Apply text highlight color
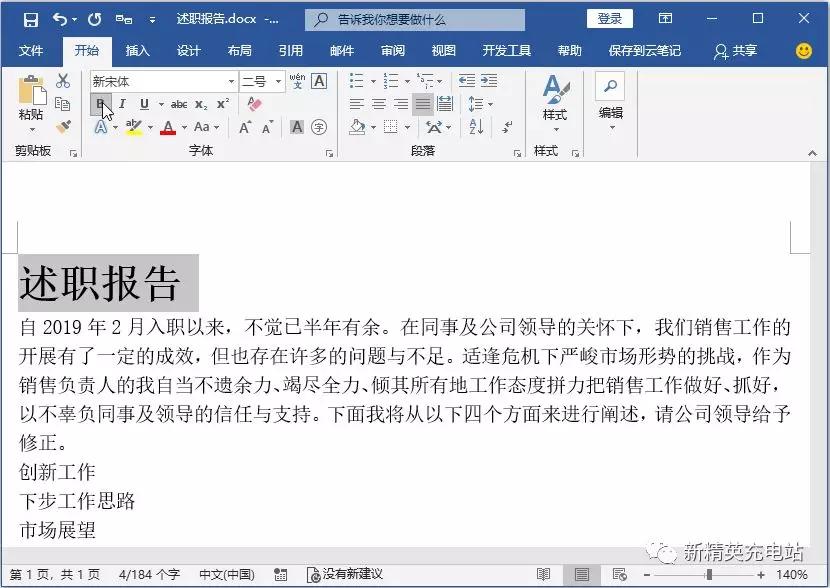The image size is (830, 588). point(136,128)
